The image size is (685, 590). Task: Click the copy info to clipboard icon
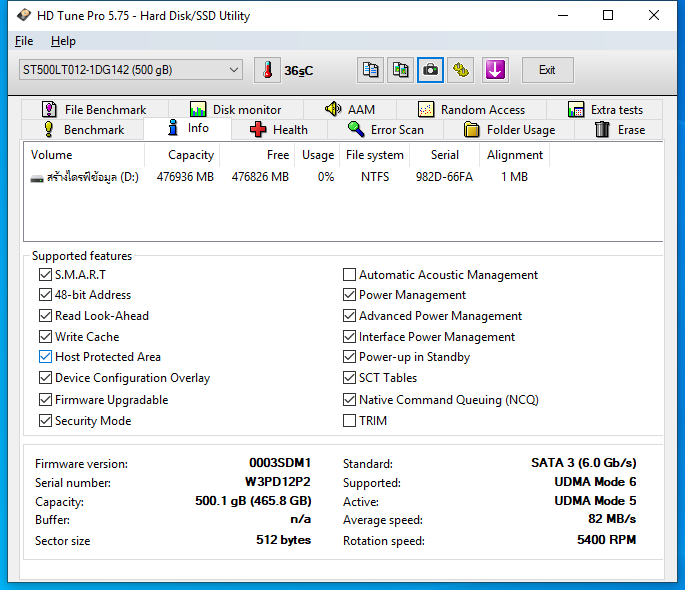(x=371, y=70)
